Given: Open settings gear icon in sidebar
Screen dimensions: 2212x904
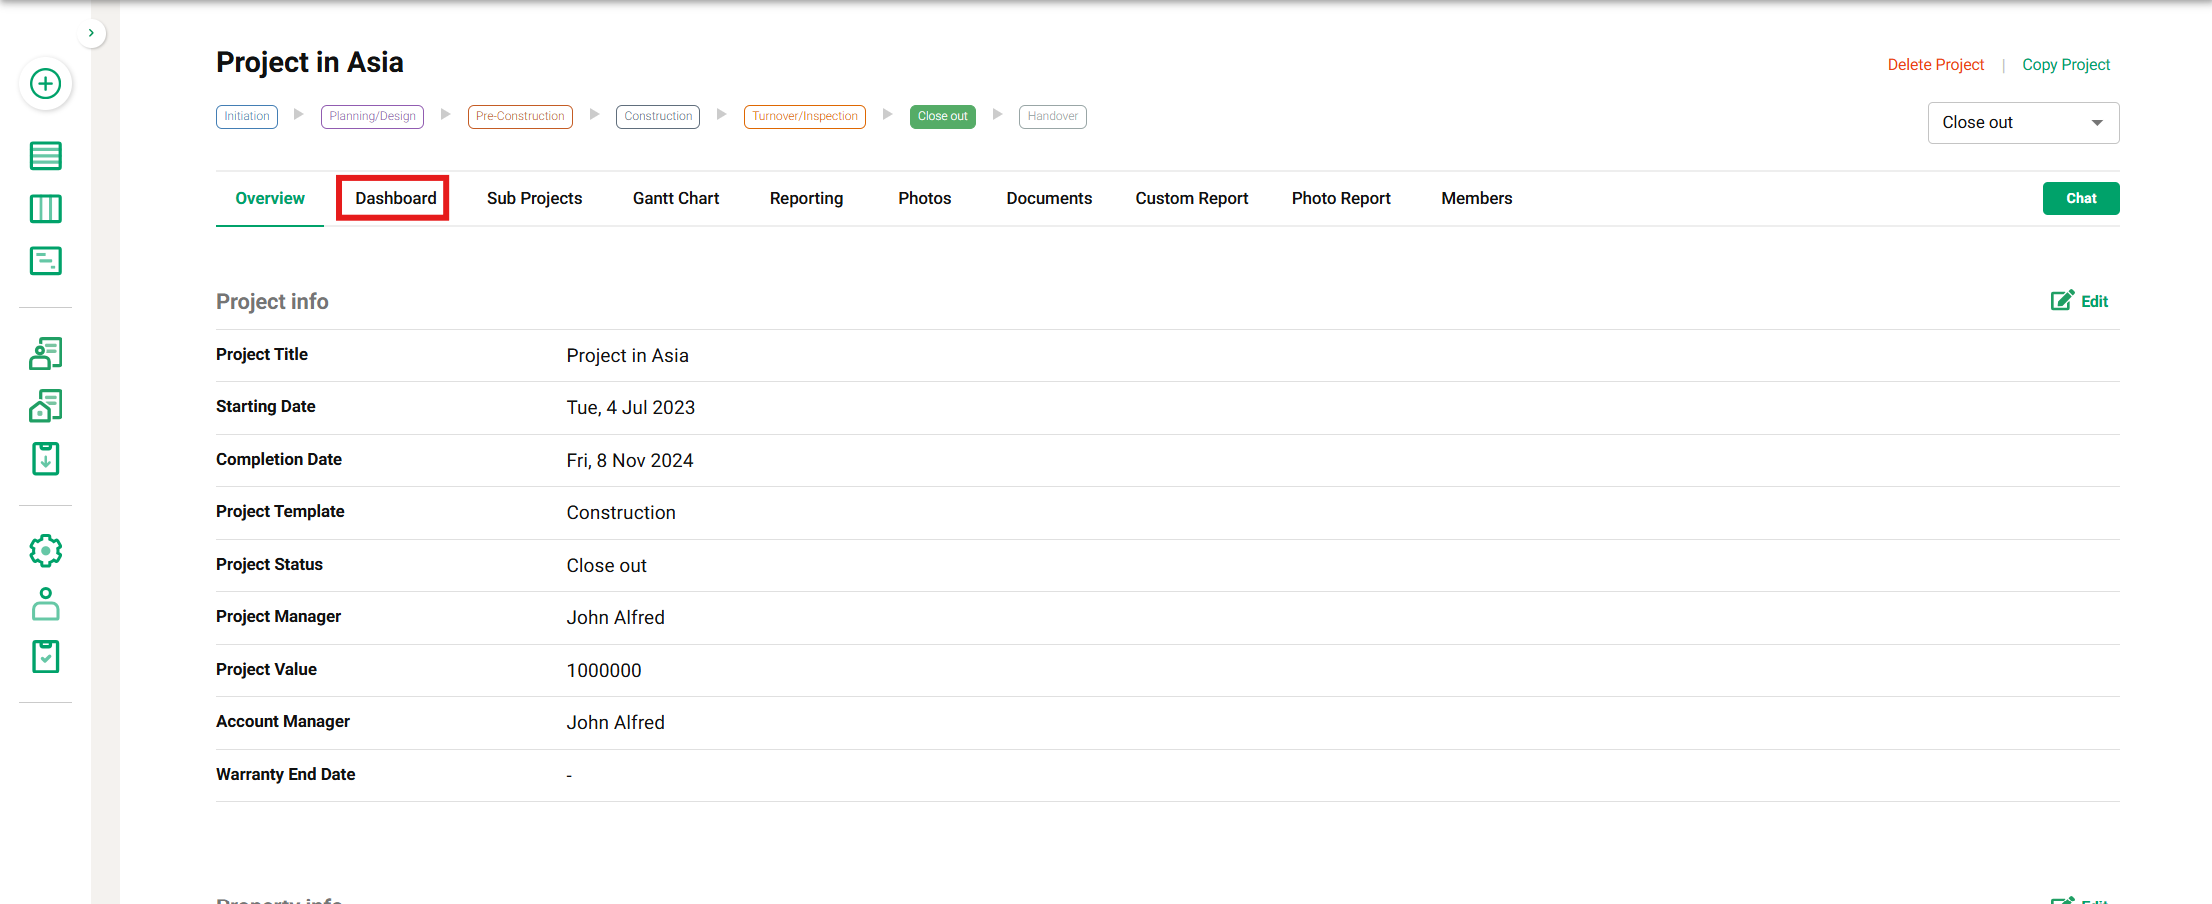Looking at the screenshot, I should coord(45,551).
